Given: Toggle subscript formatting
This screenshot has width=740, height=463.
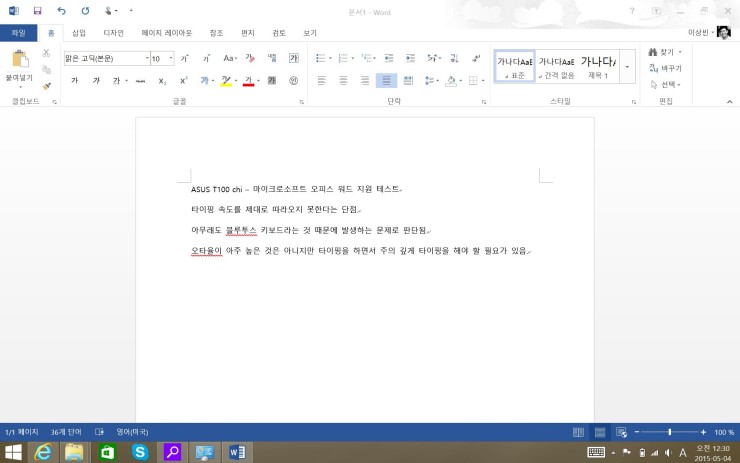Looking at the screenshot, I should [x=162, y=81].
